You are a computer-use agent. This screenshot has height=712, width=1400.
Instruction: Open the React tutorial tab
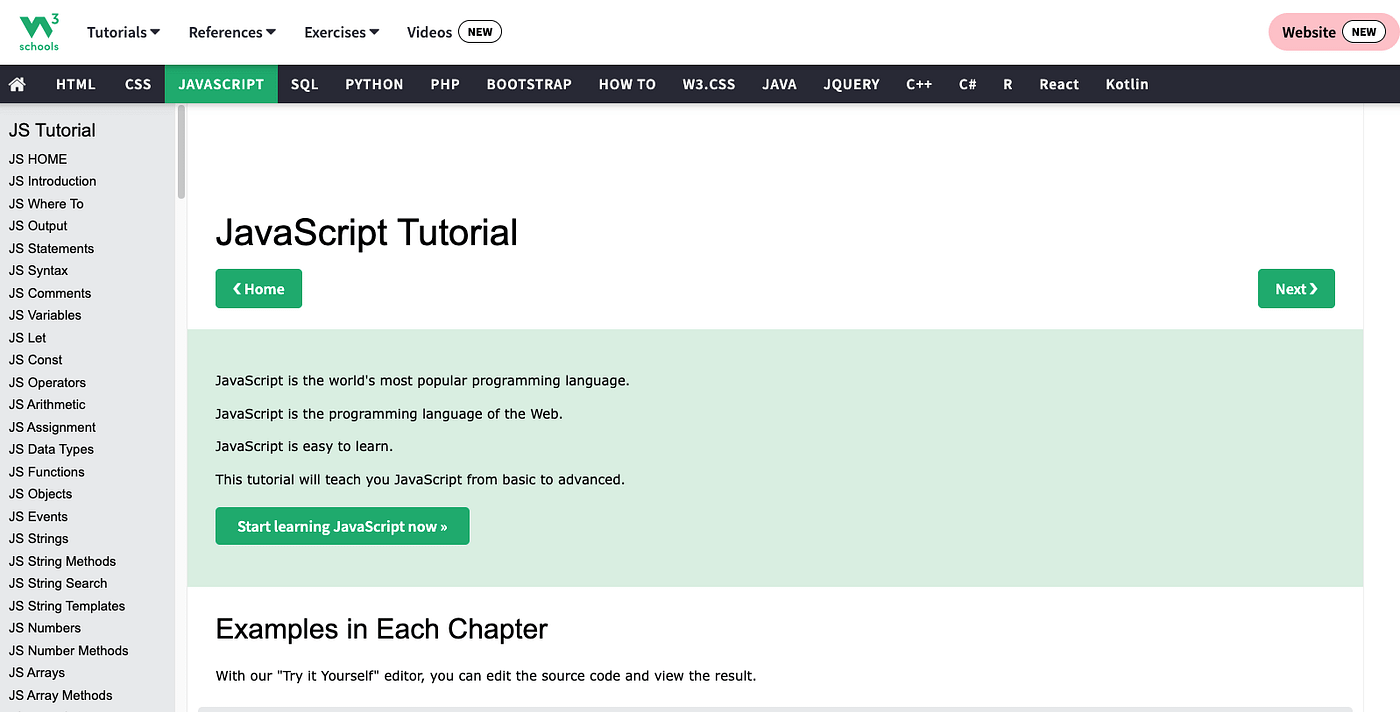(1059, 84)
